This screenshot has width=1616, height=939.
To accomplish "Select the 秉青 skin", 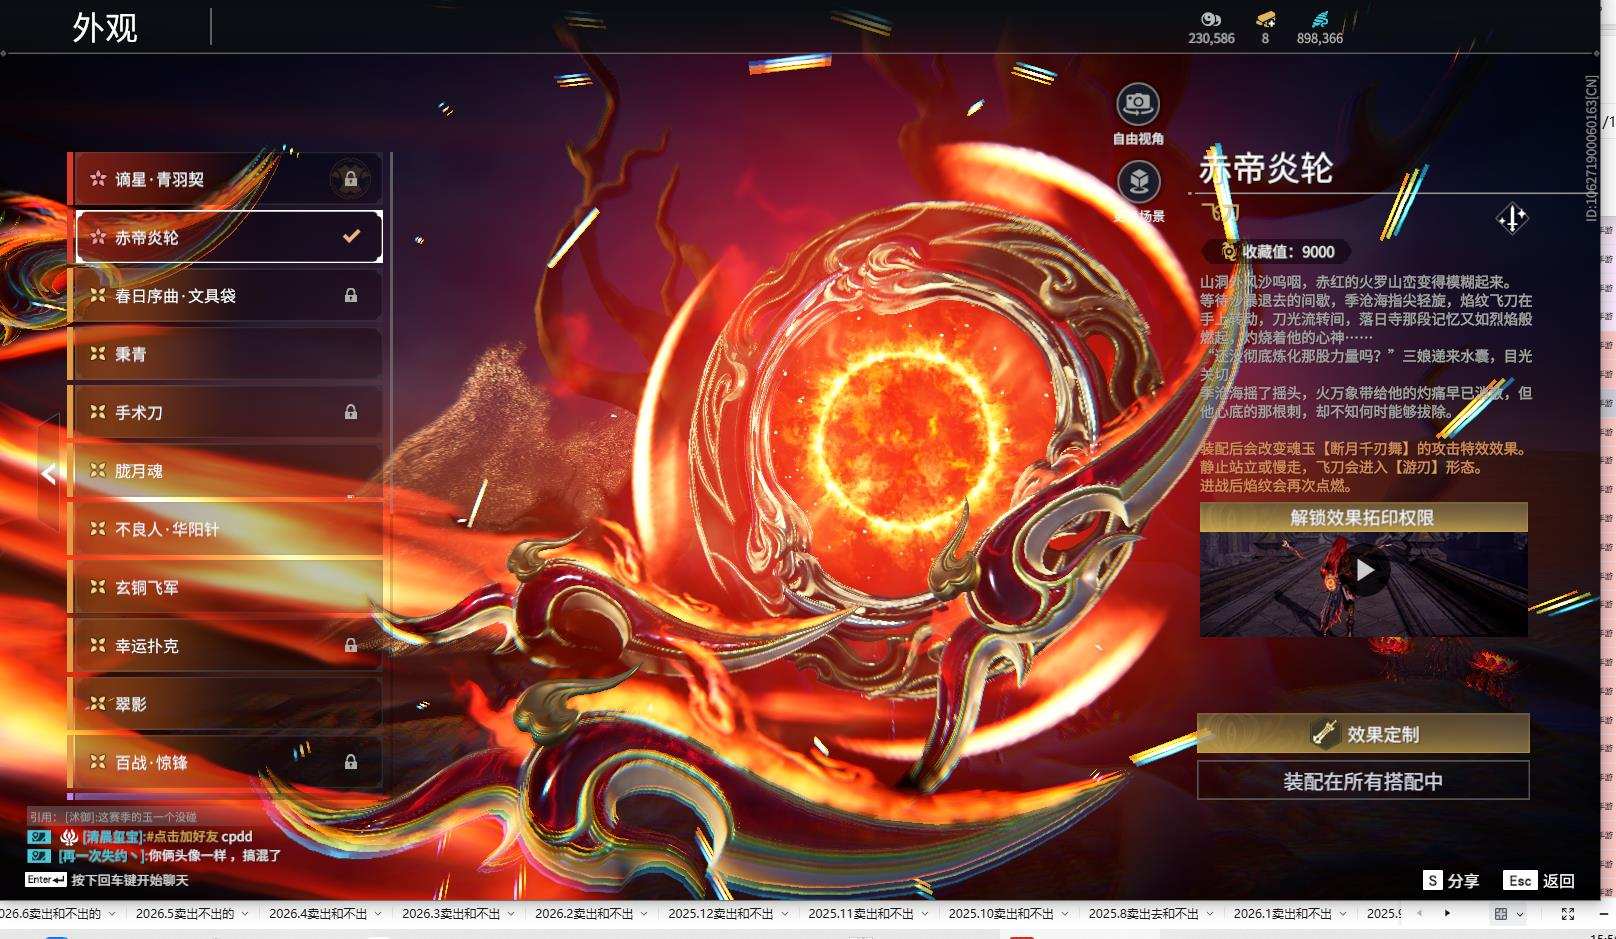I will pyautogui.click(x=228, y=354).
